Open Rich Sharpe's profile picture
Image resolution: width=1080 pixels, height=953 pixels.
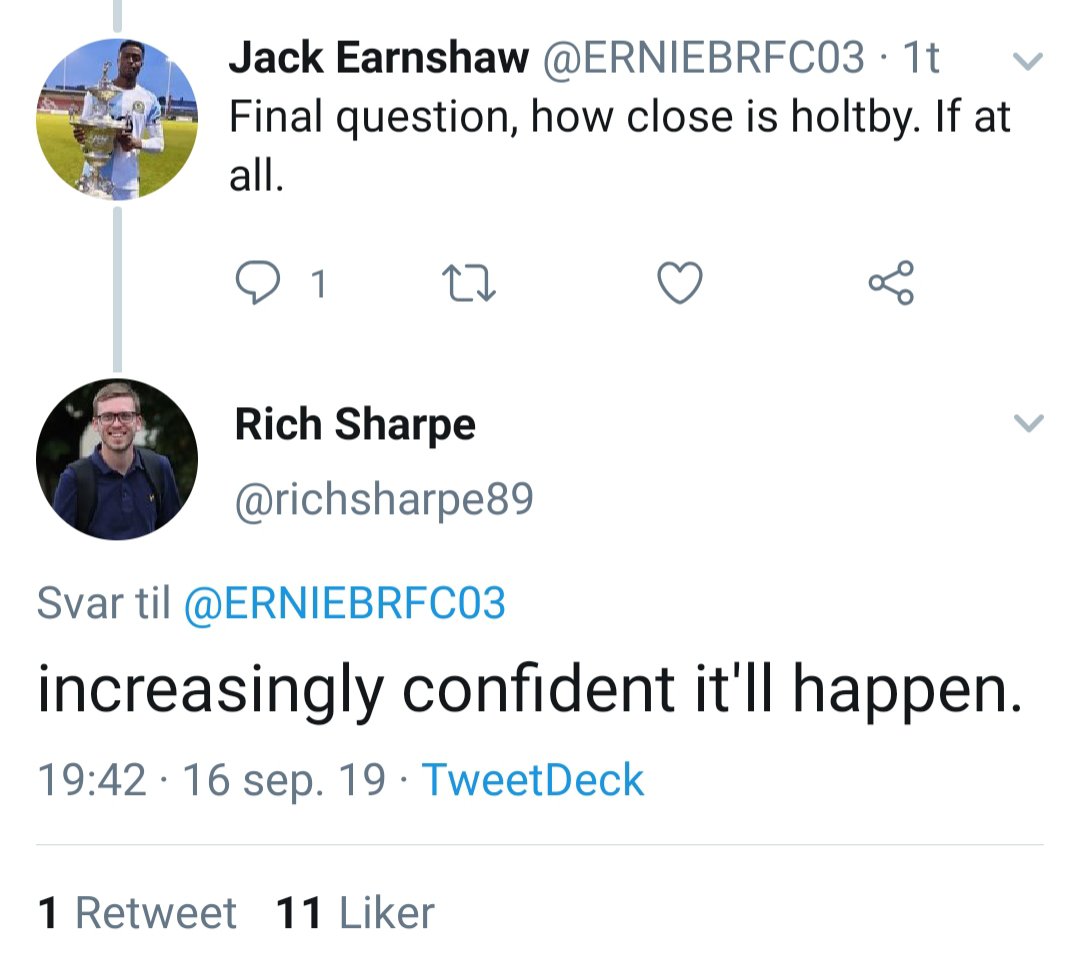116,459
